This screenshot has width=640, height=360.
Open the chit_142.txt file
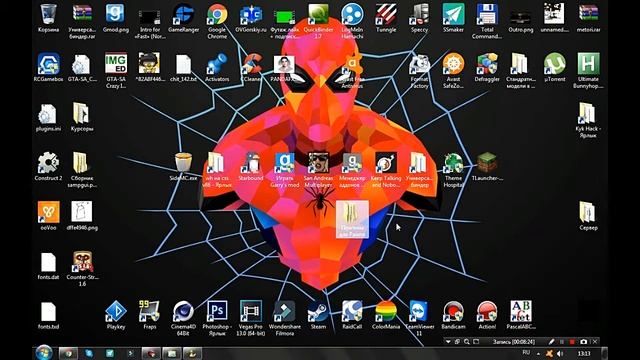pyautogui.click(x=183, y=67)
